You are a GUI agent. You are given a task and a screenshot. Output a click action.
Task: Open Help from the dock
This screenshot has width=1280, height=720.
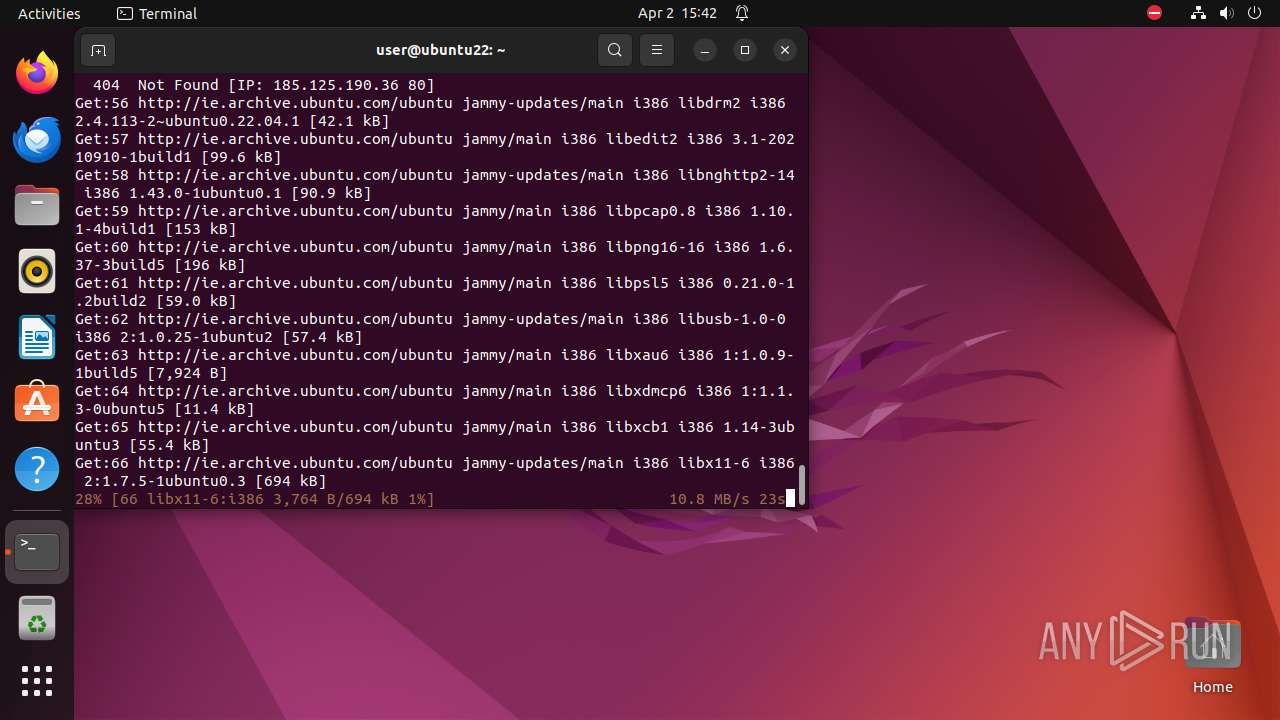pyautogui.click(x=37, y=469)
